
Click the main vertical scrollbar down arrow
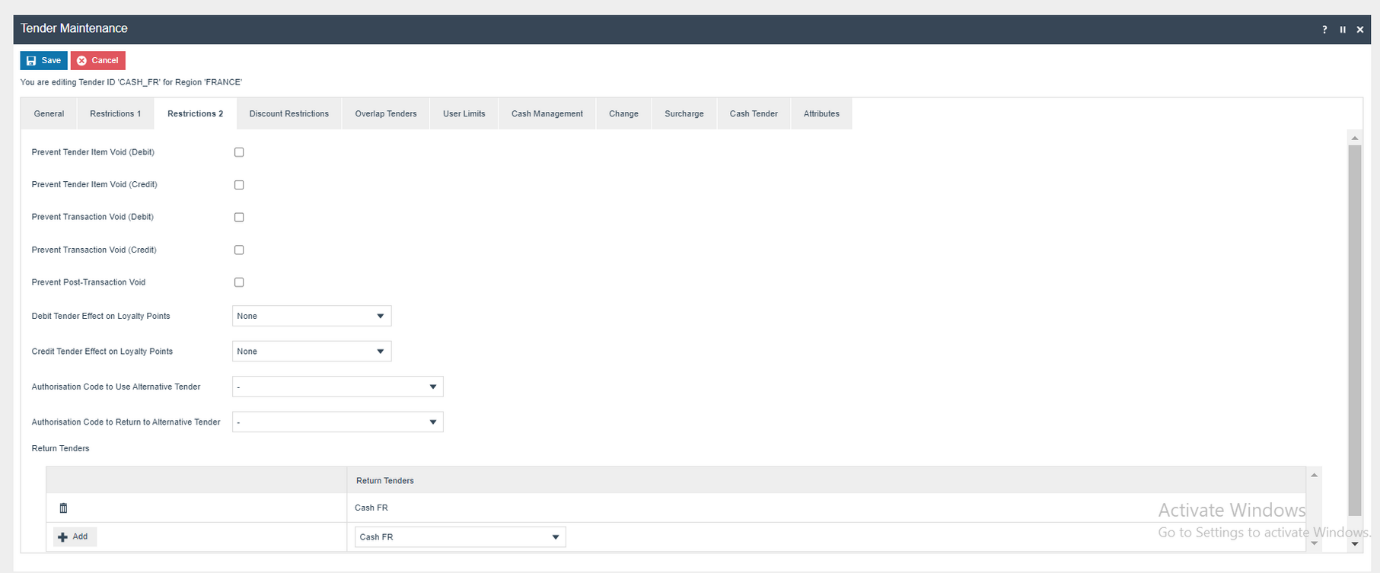(x=1355, y=544)
